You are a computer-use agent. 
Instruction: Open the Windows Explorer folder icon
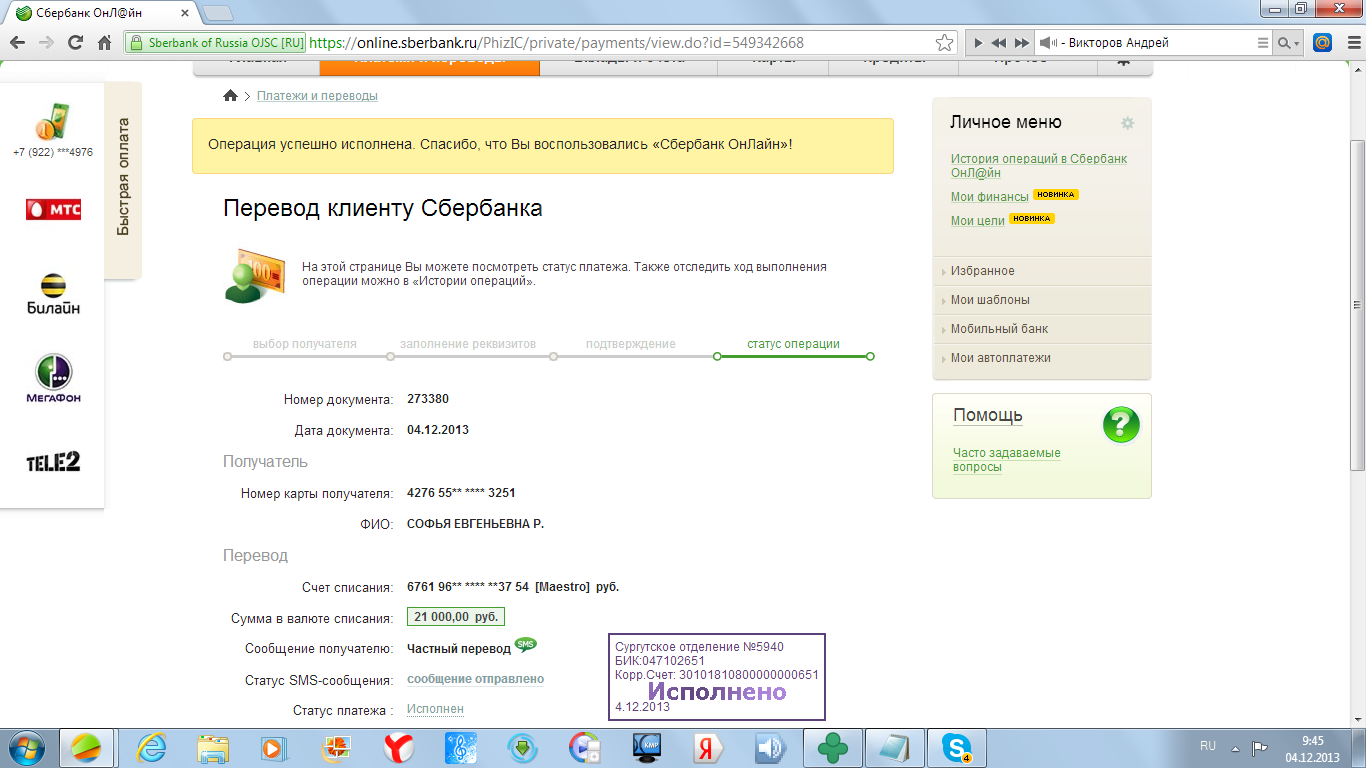pyautogui.click(x=213, y=747)
